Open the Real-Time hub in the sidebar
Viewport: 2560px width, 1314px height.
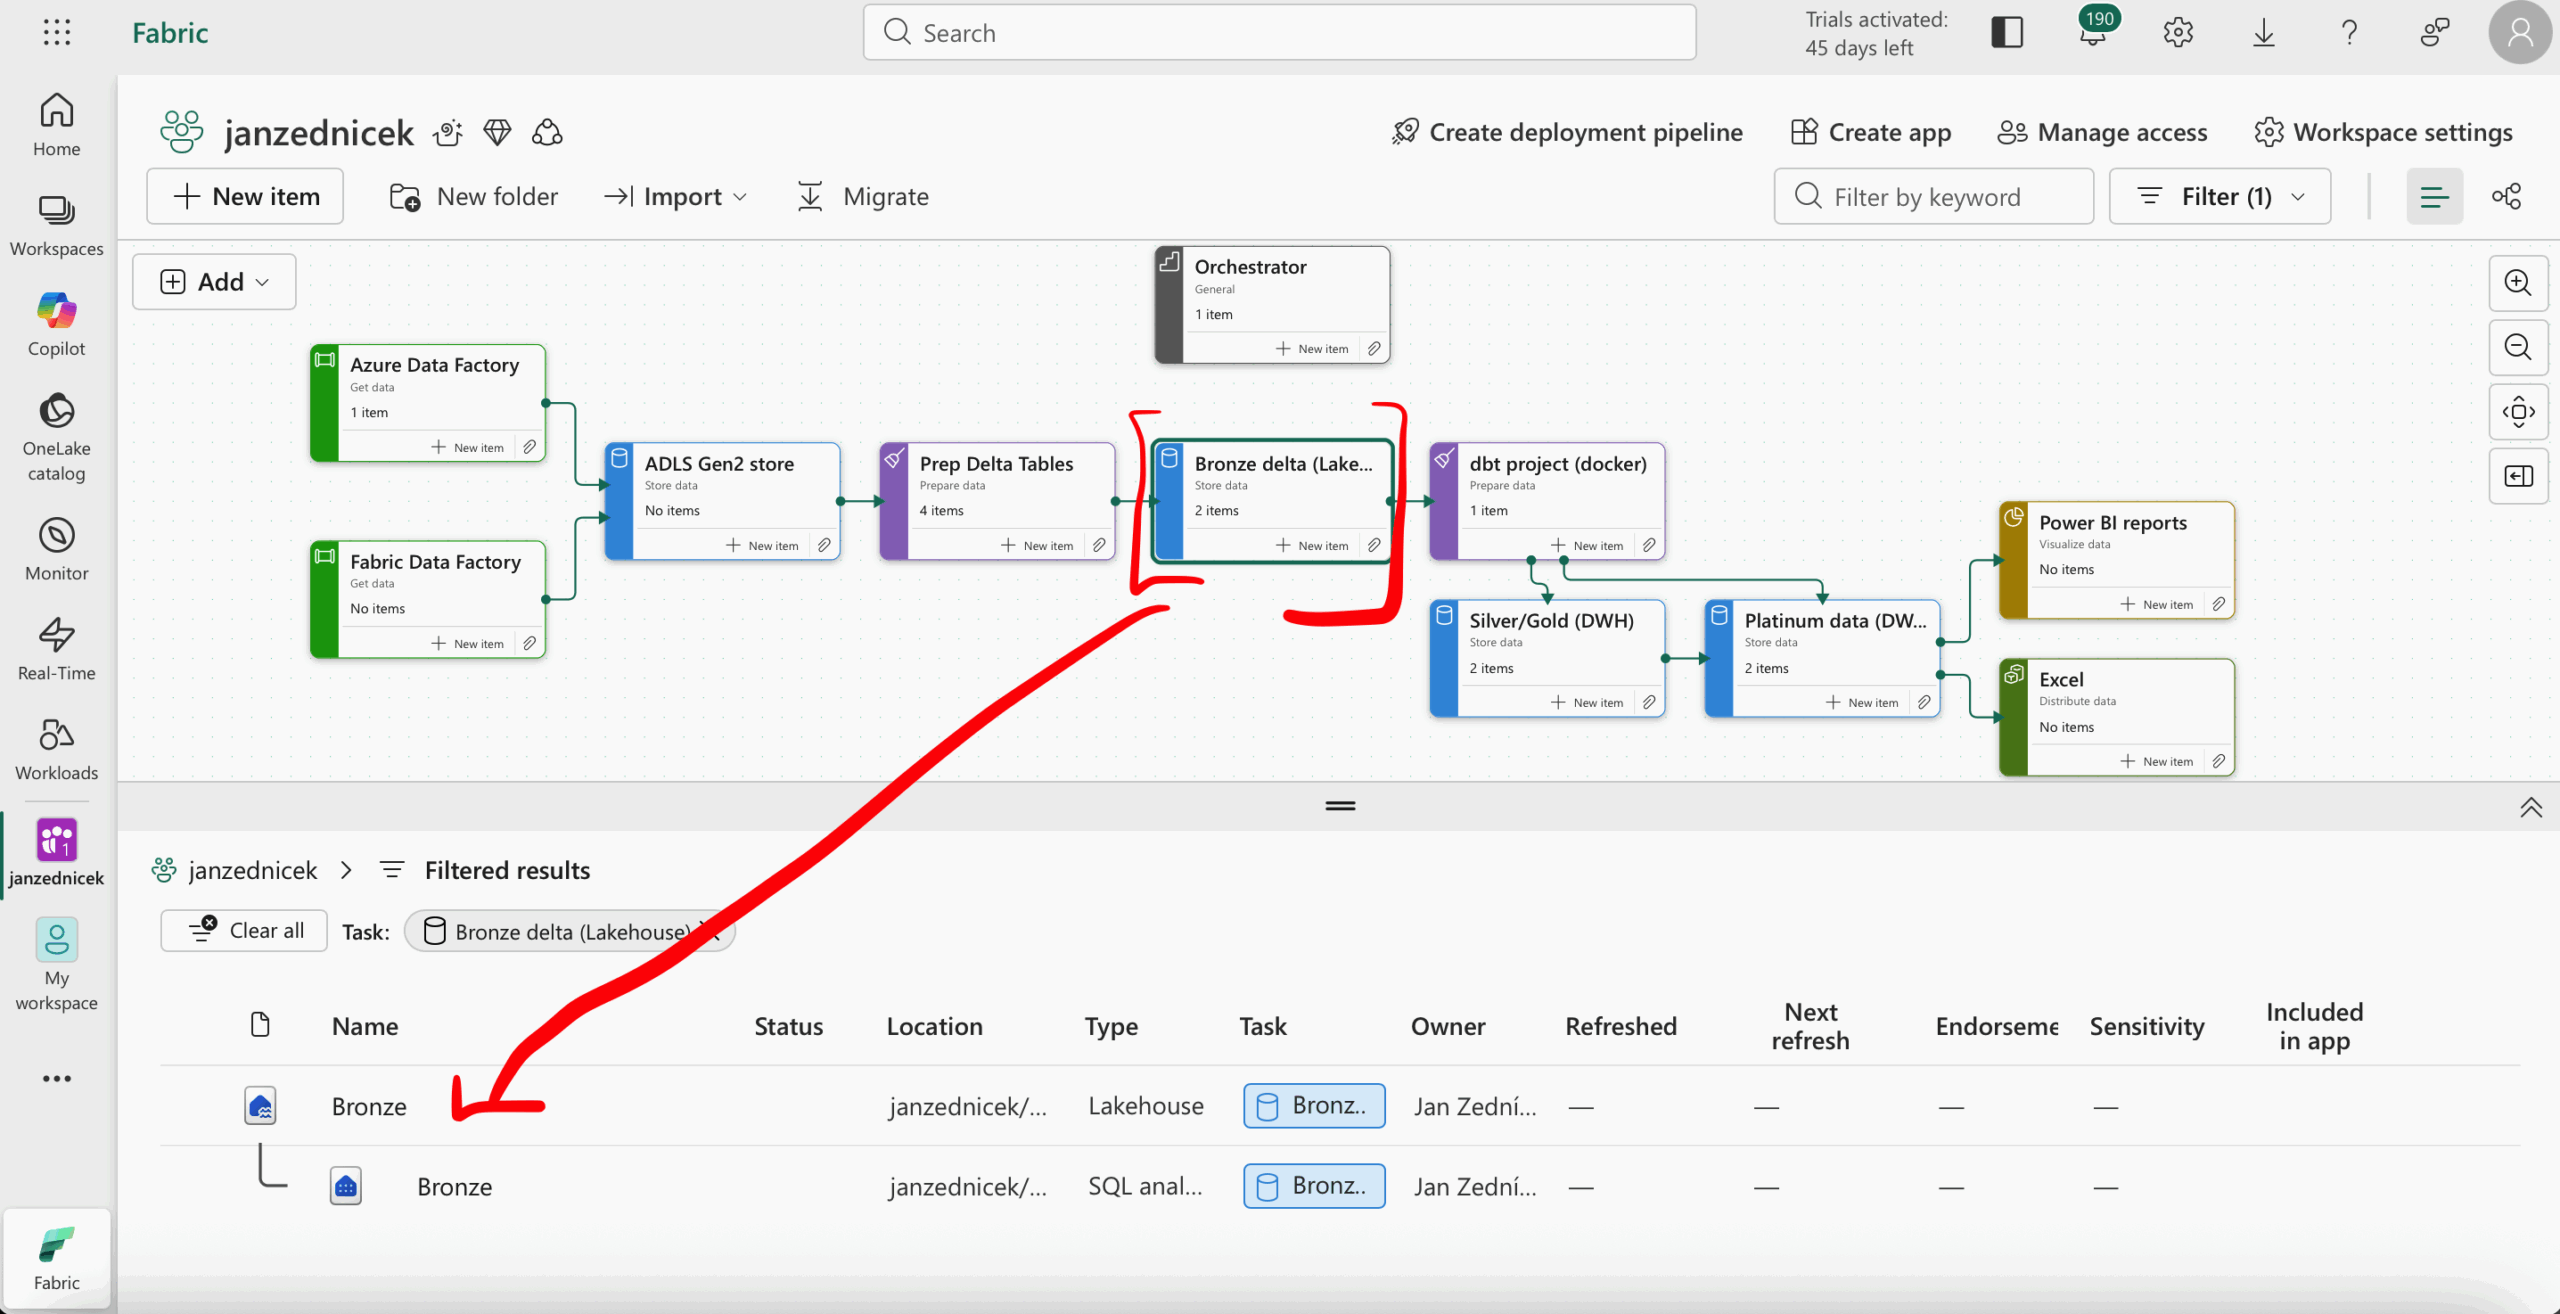click(x=56, y=648)
